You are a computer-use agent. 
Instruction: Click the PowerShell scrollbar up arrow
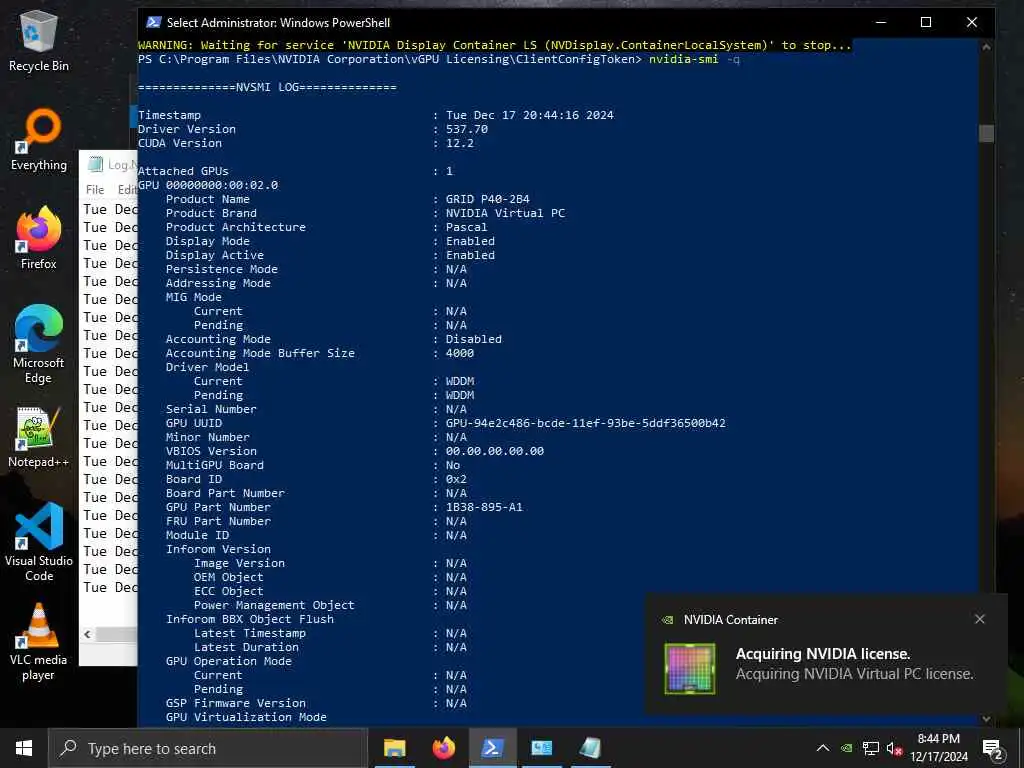[986, 47]
